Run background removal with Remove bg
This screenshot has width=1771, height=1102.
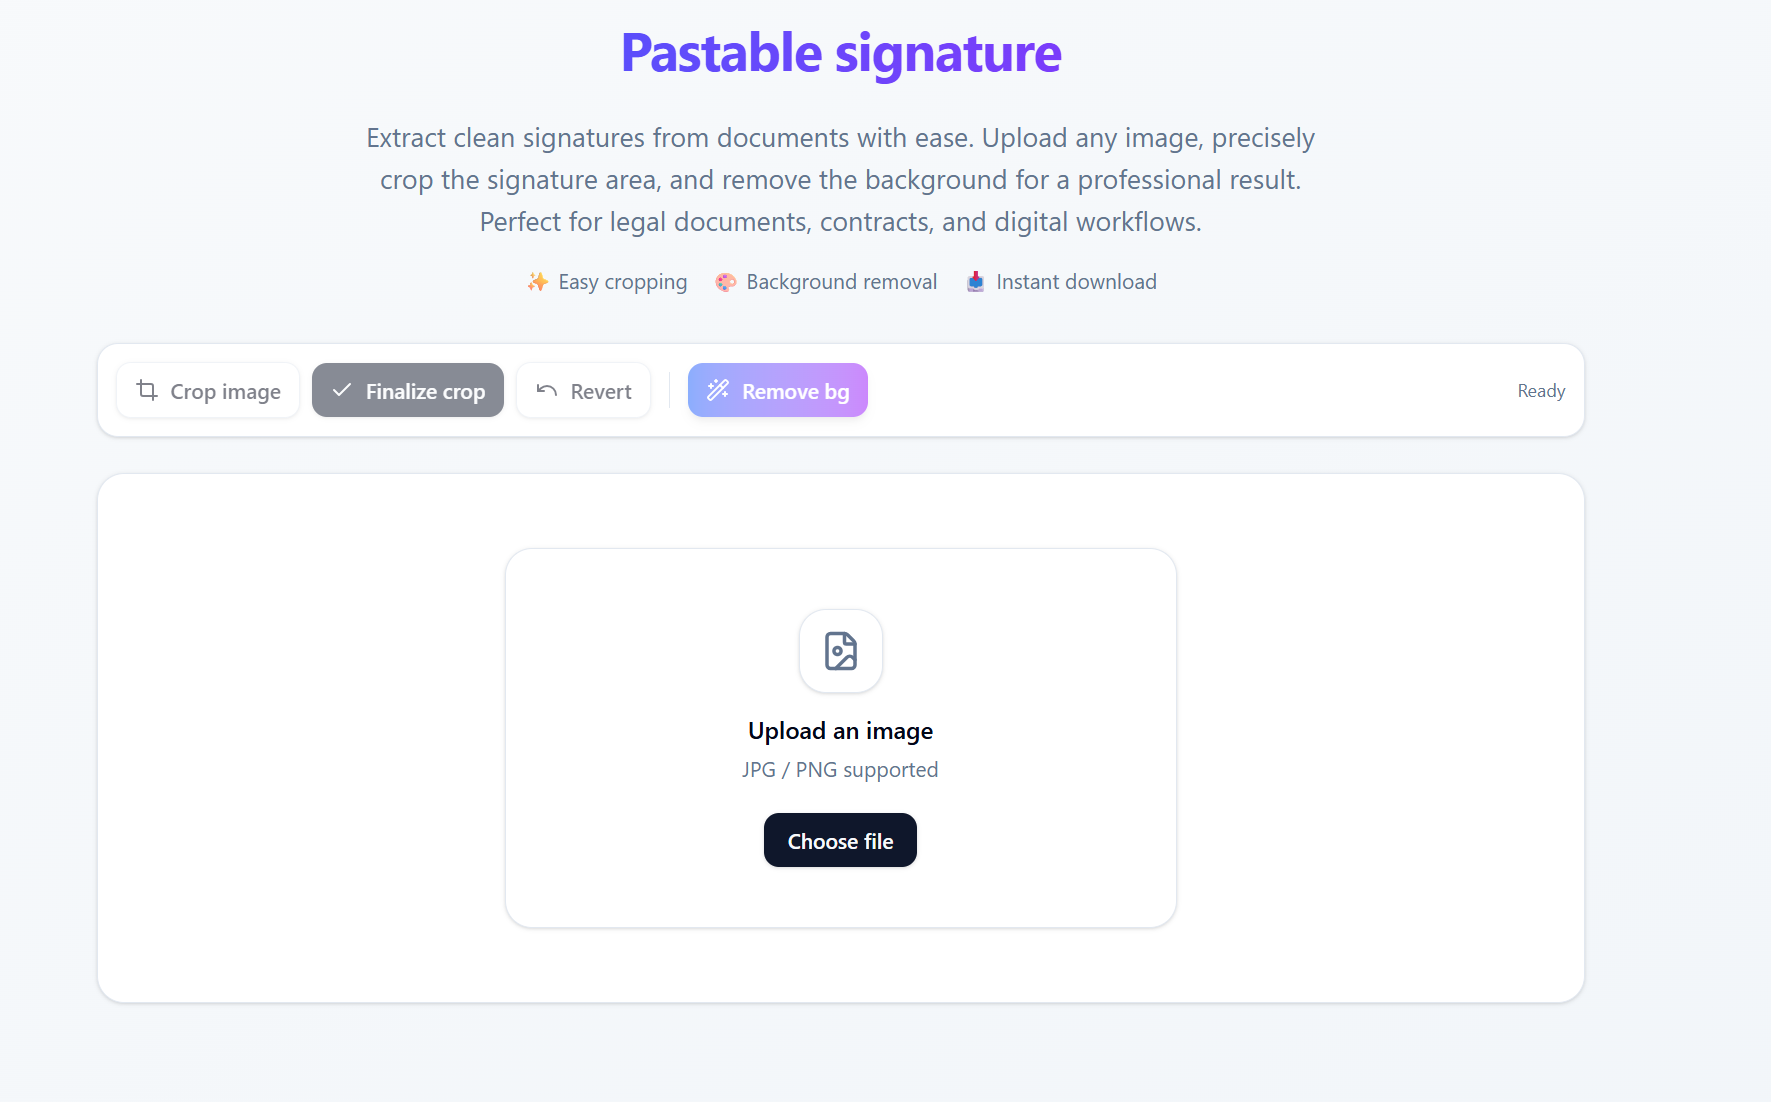(778, 390)
